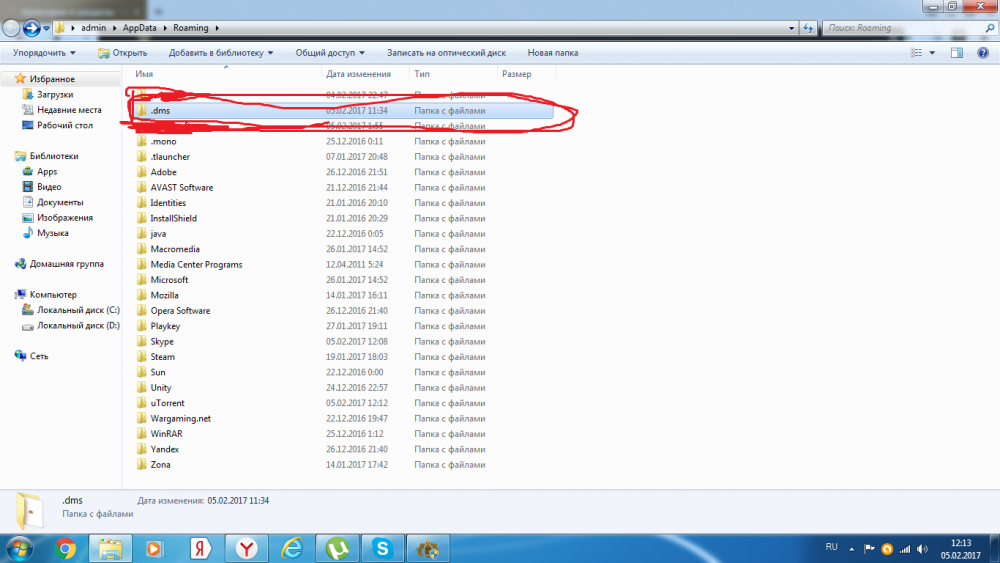The height and width of the screenshot is (563, 1000).
Task: Focus the Roaming search field
Action: (902, 28)
